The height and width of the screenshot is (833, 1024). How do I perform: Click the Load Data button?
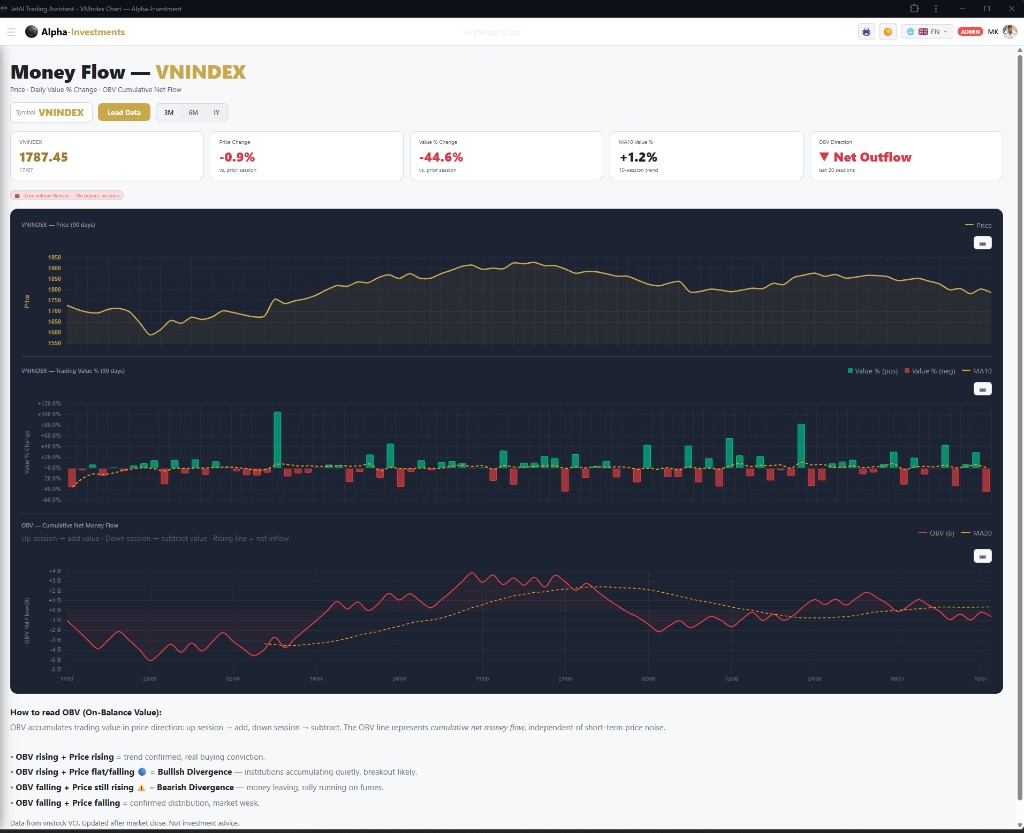124,112
